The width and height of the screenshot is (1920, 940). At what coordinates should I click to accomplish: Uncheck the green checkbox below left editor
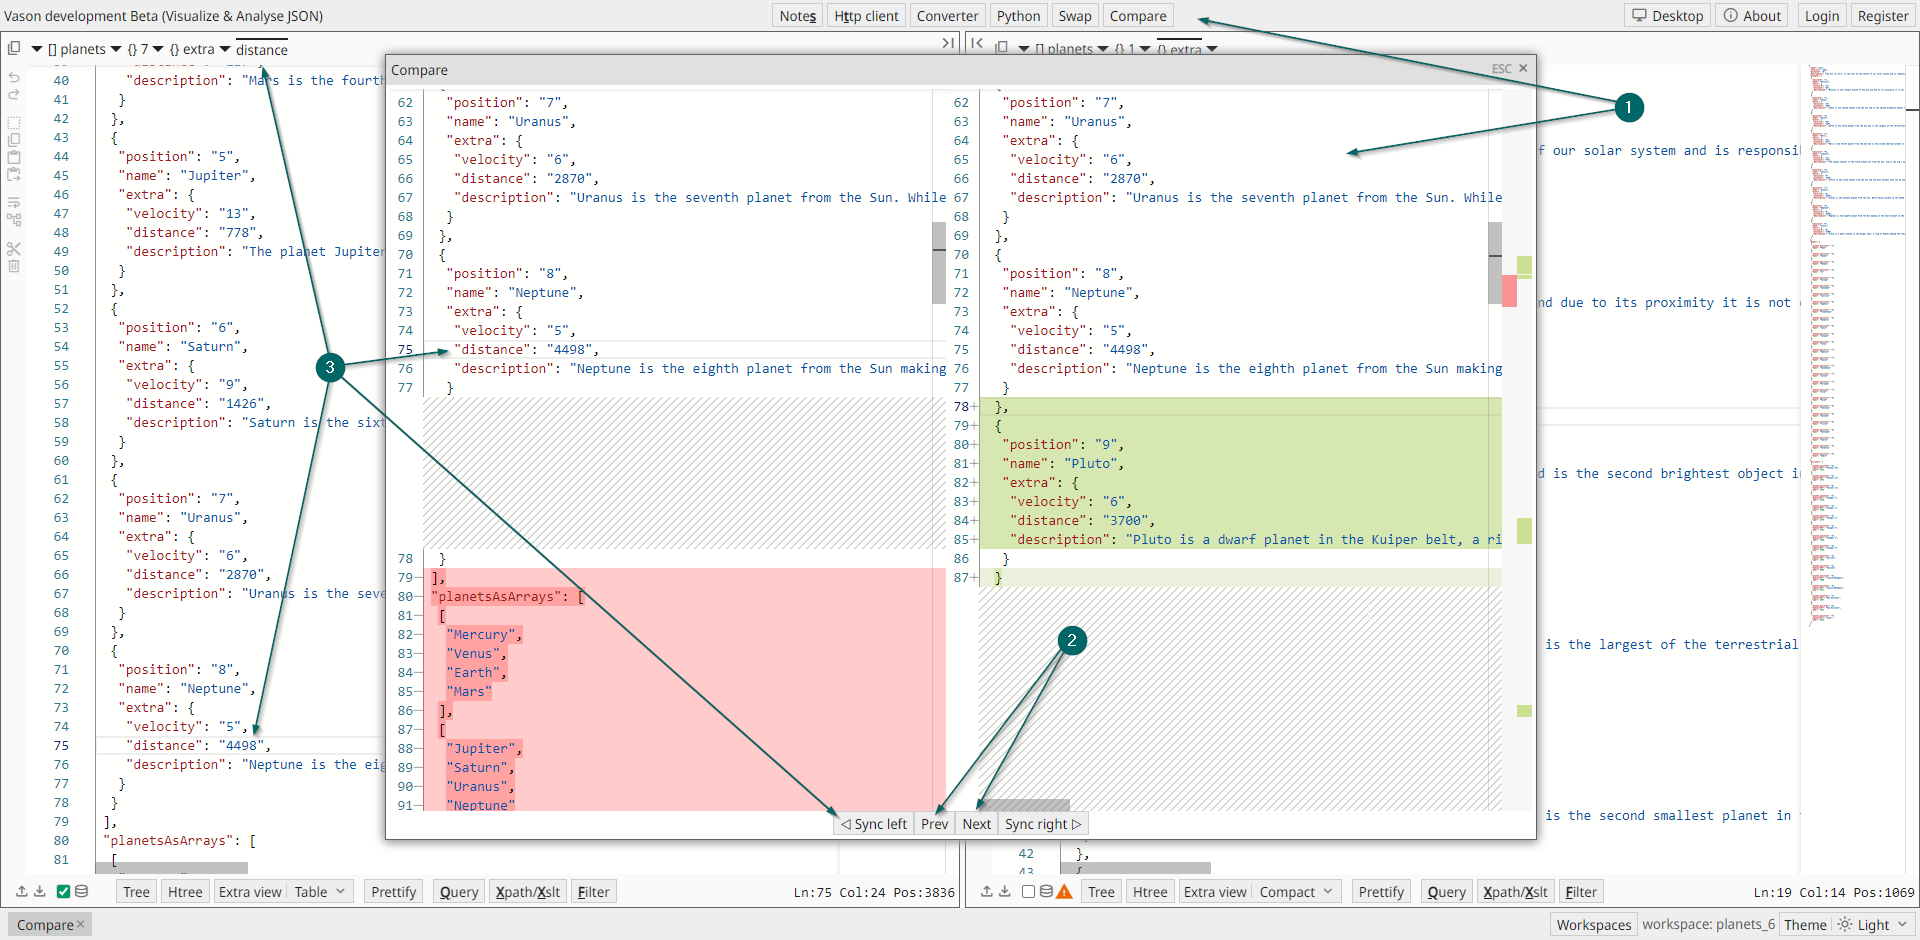coord(63,891)
